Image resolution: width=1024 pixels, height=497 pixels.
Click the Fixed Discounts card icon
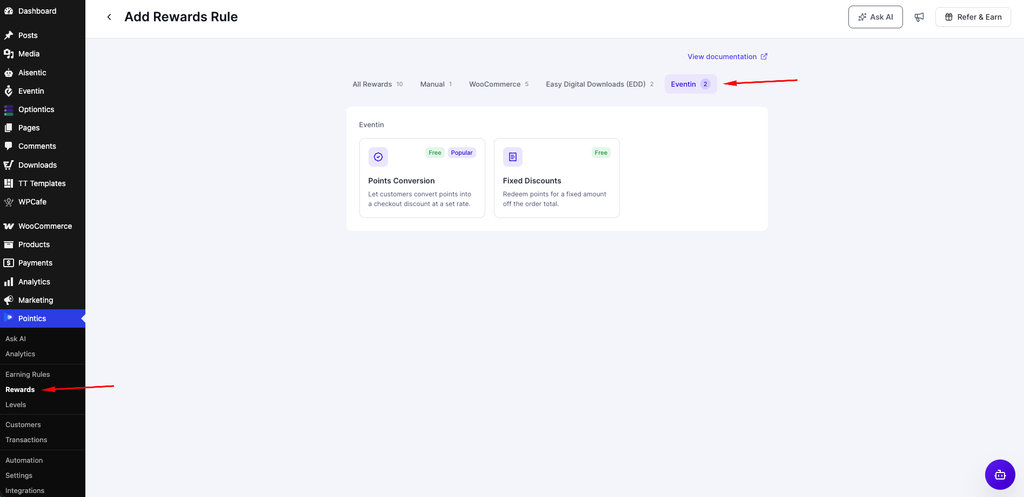(513, 157)
